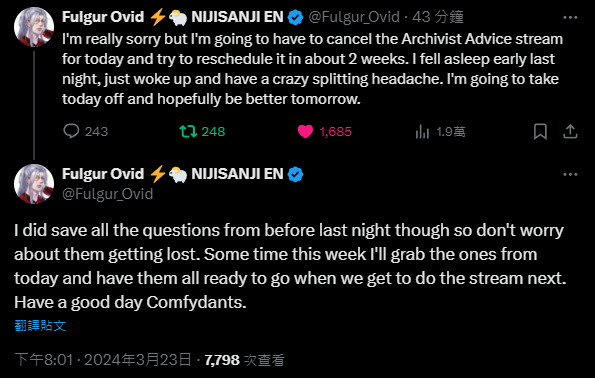The image size is (595, 378).
Task: Click the 翻譯貼文 translate post link
Action: [40, 326]
